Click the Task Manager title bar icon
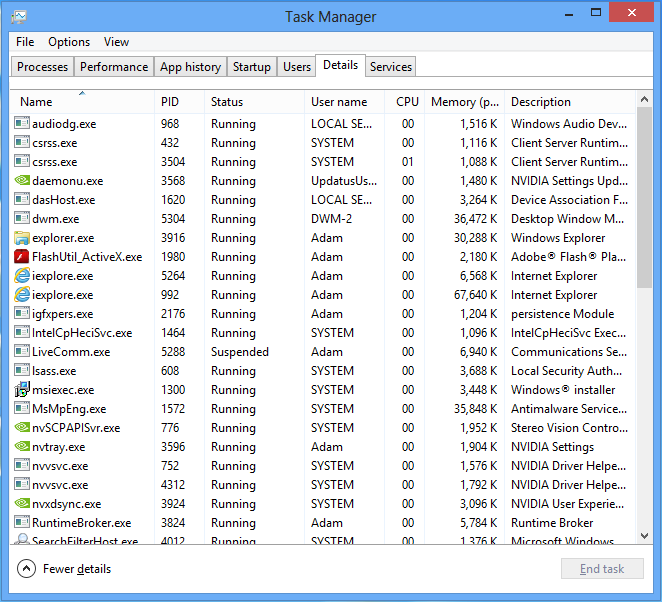 point(19,17)
